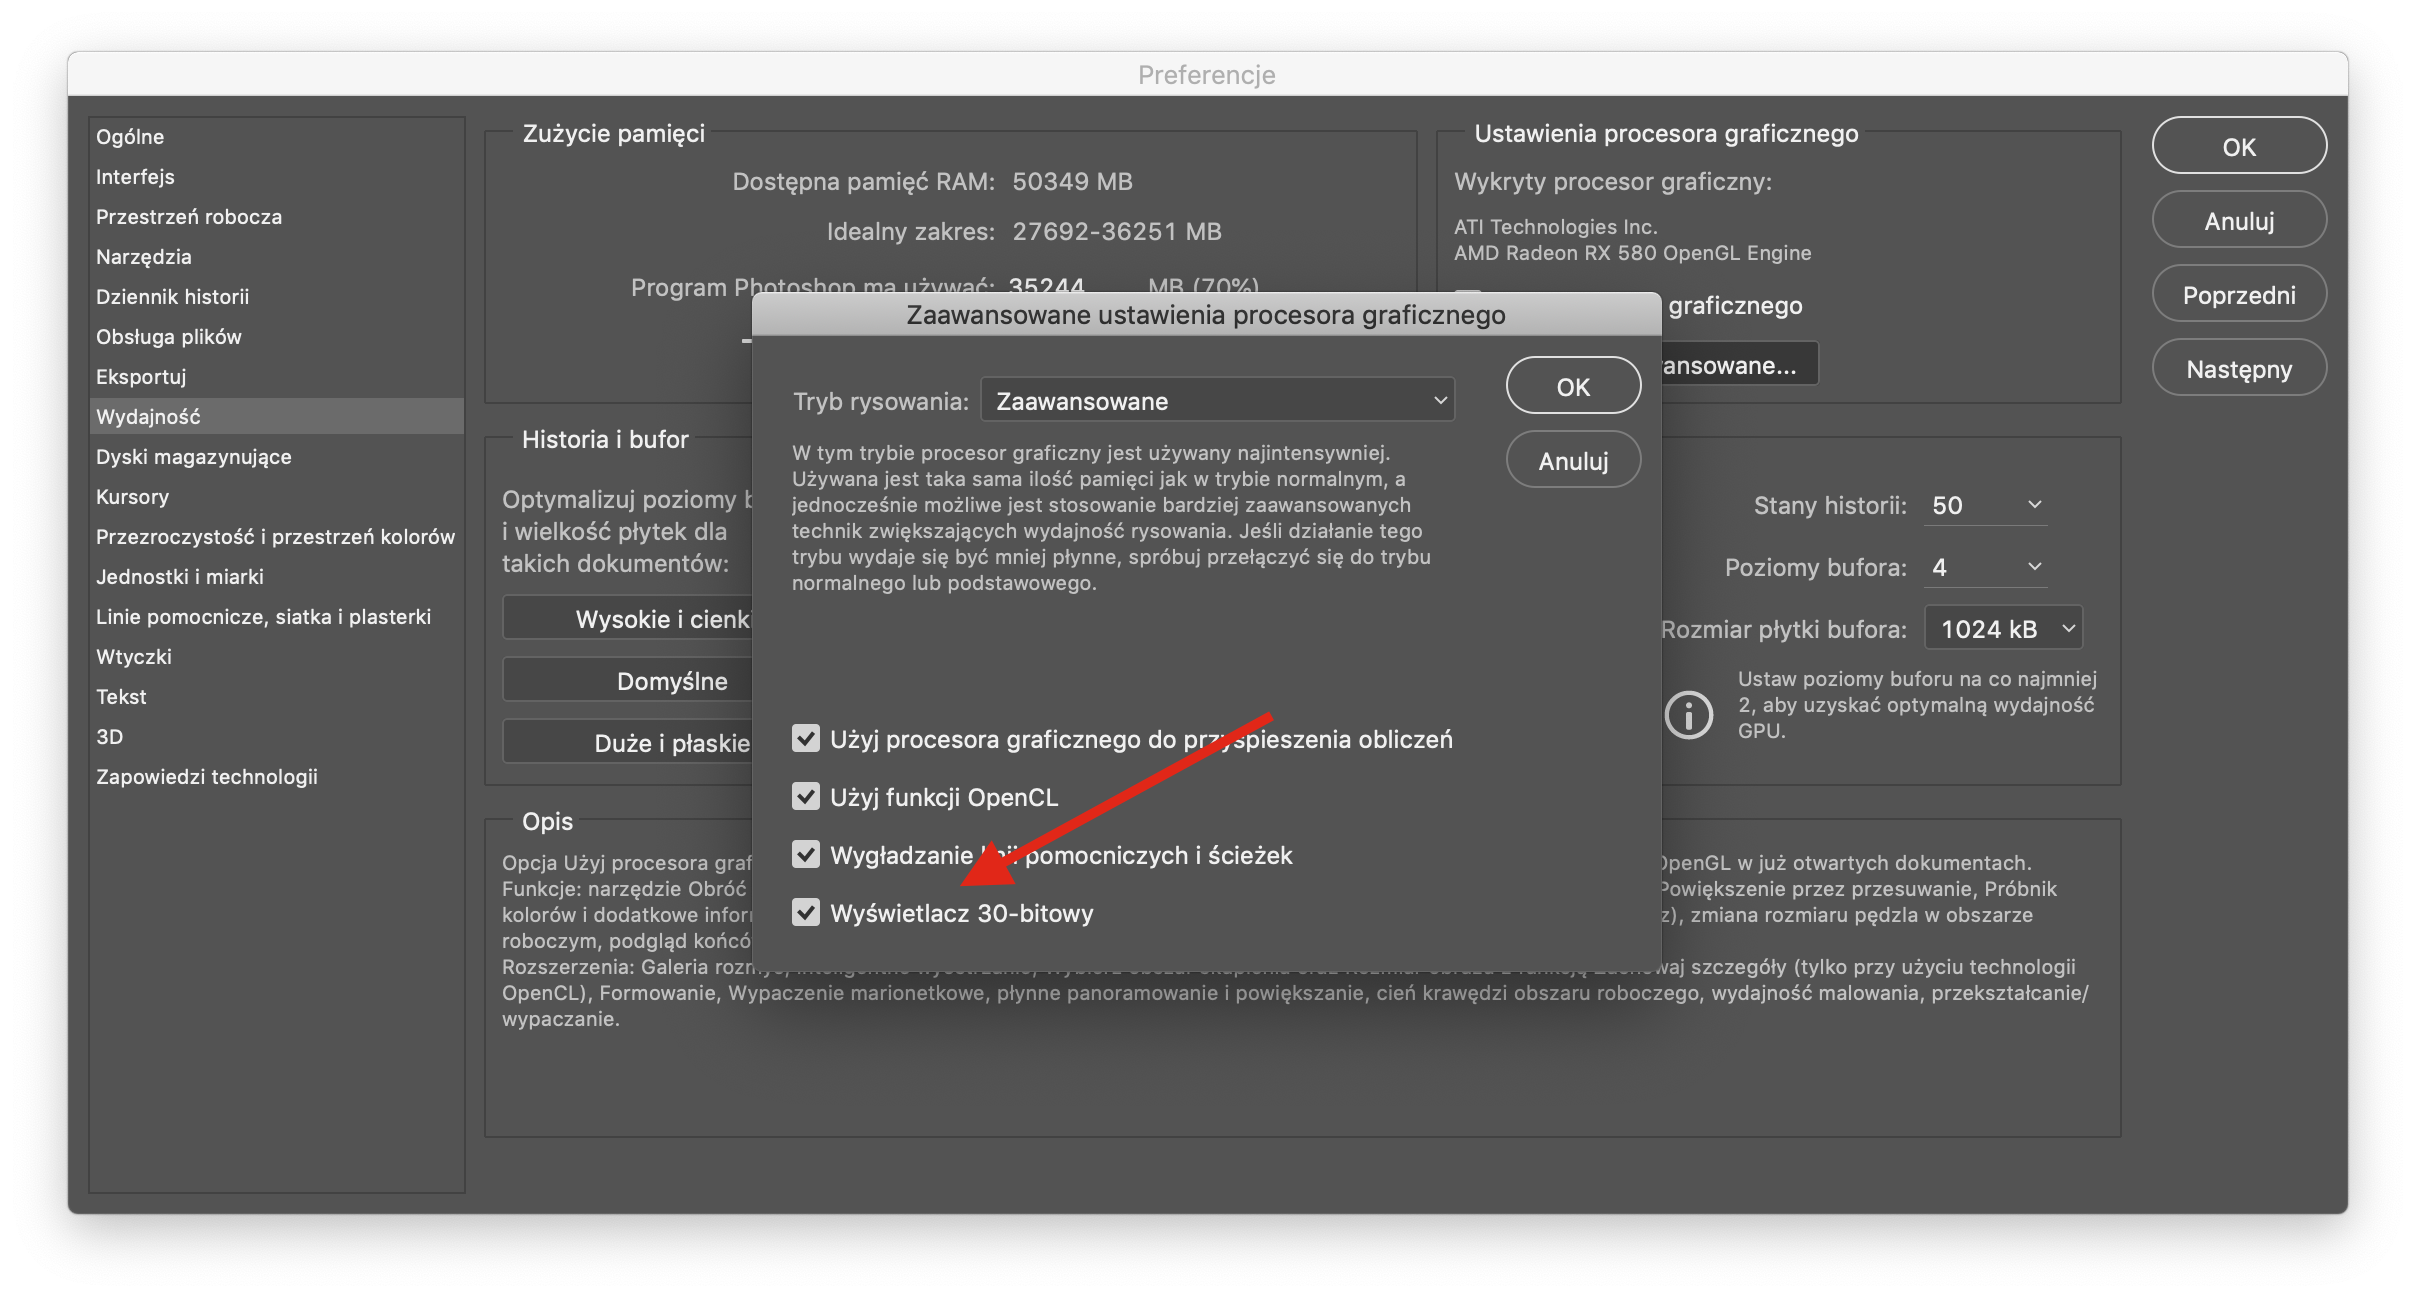2416x1298 pixels.
Task: Open Rozmiar płytki bufora dropdown
Action: coord(2004,629)
